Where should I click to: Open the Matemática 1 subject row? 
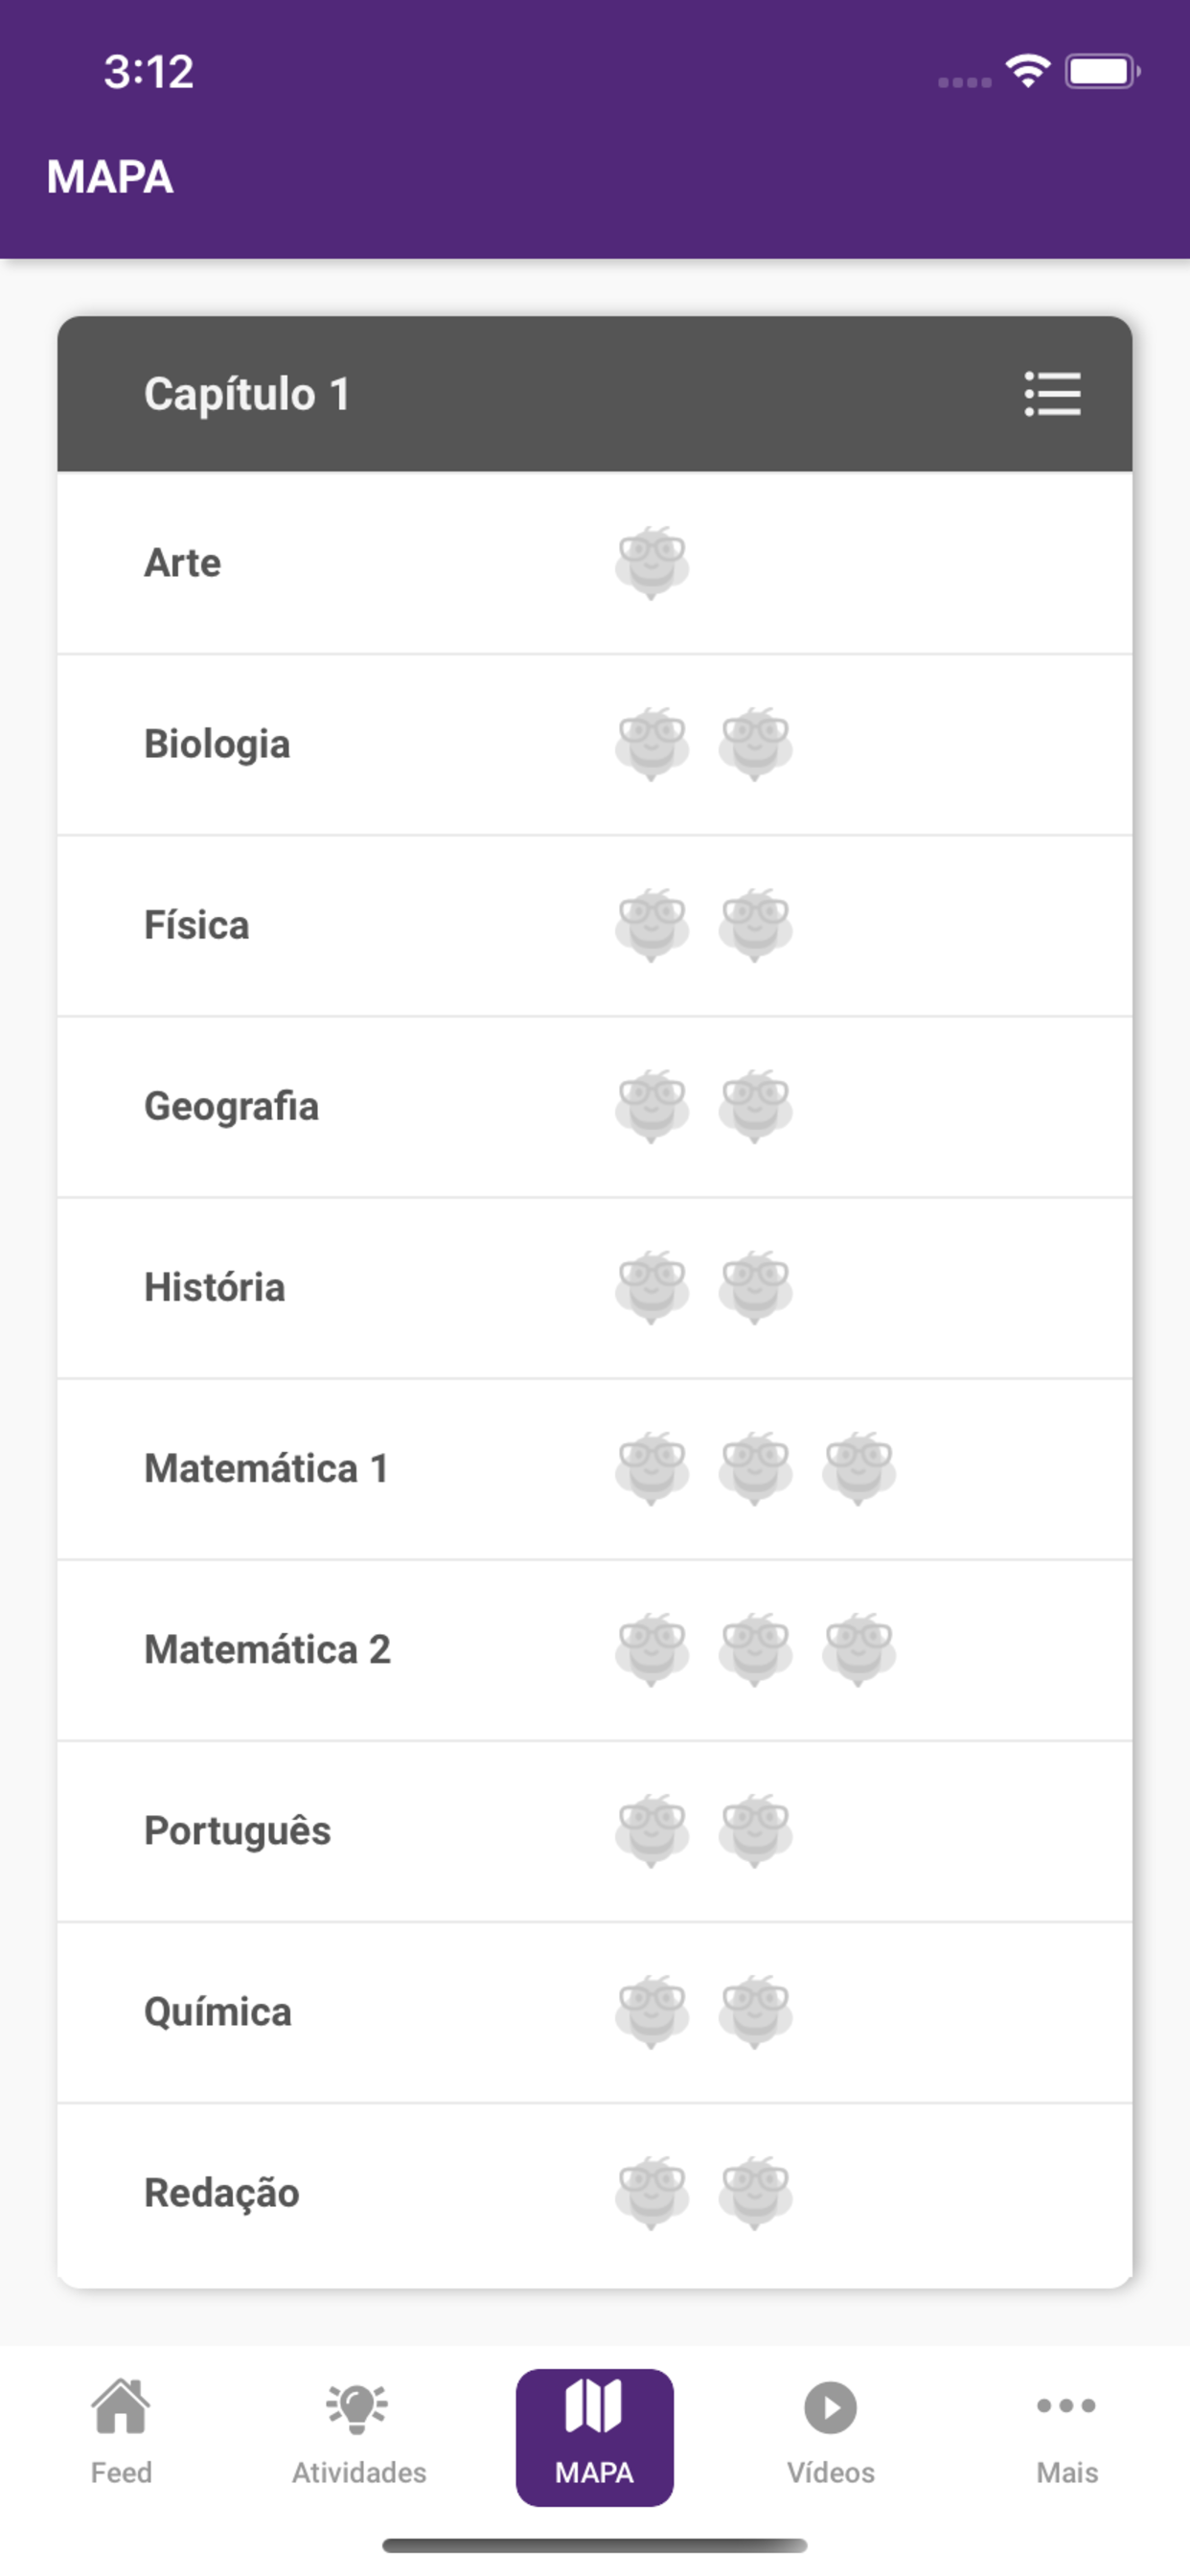tap(266, 1468)
